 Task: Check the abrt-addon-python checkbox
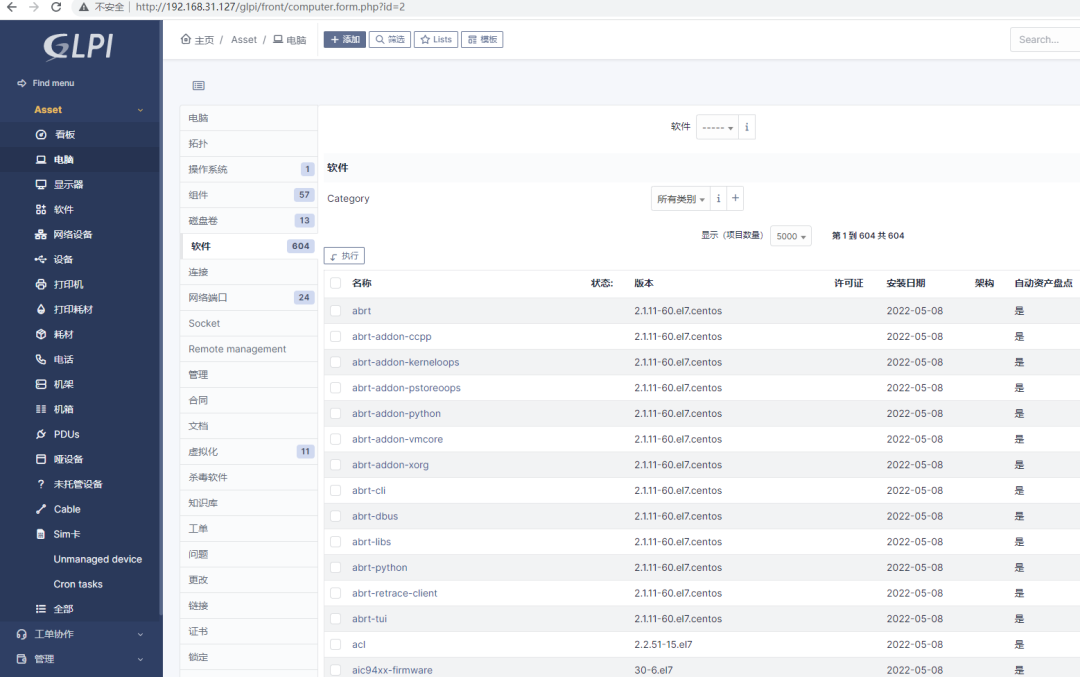pos(335,413)
